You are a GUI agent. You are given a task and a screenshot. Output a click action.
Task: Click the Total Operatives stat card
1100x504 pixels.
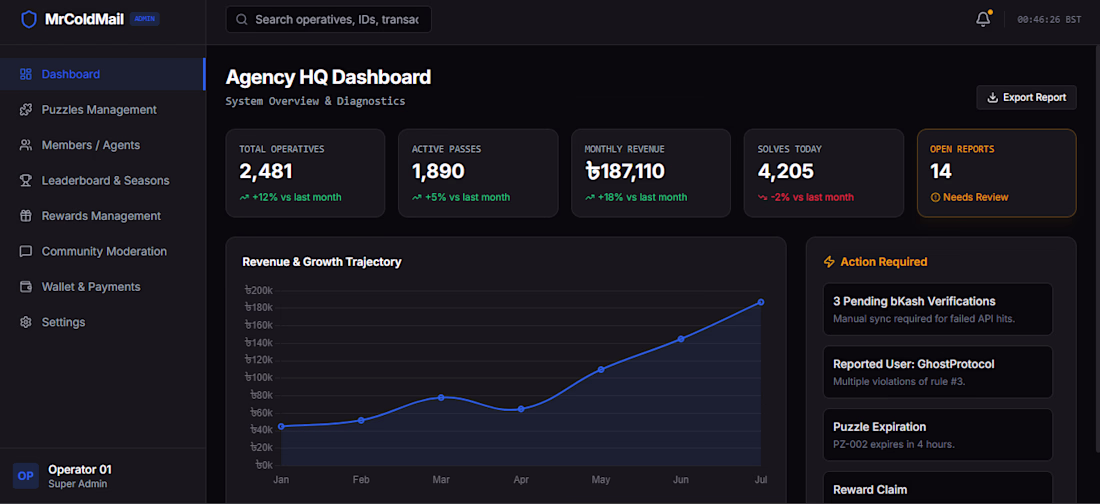tap(305, 173)
